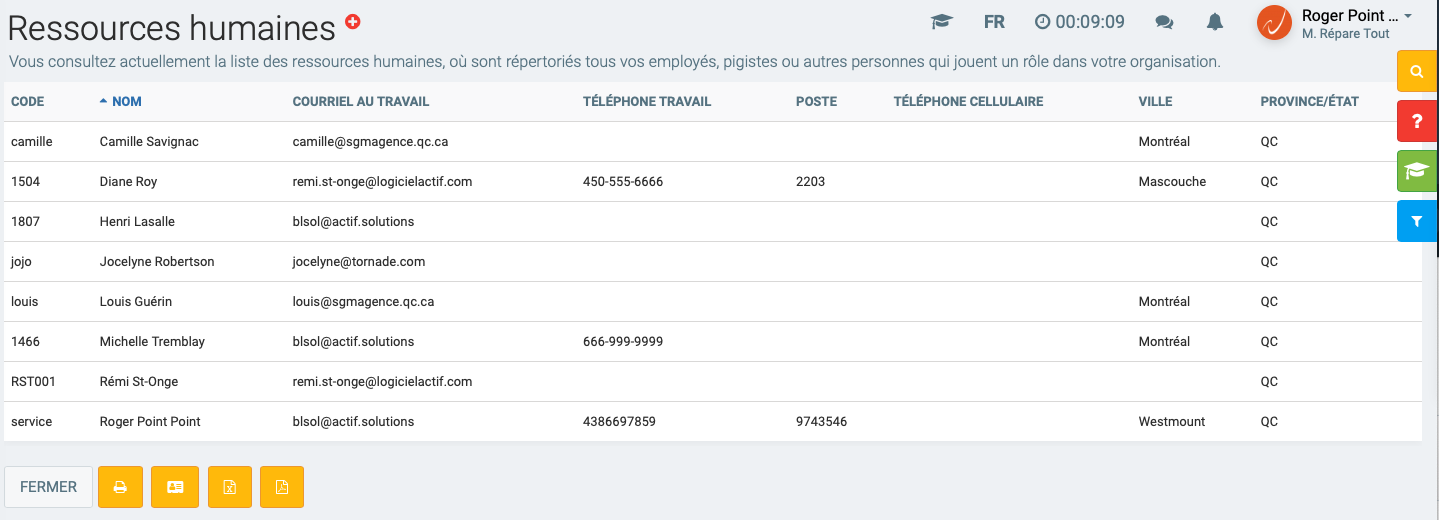This screenshot has height=520, width=1439.
Task: Click the red plus icon to add resource
Action: [352, 21]
